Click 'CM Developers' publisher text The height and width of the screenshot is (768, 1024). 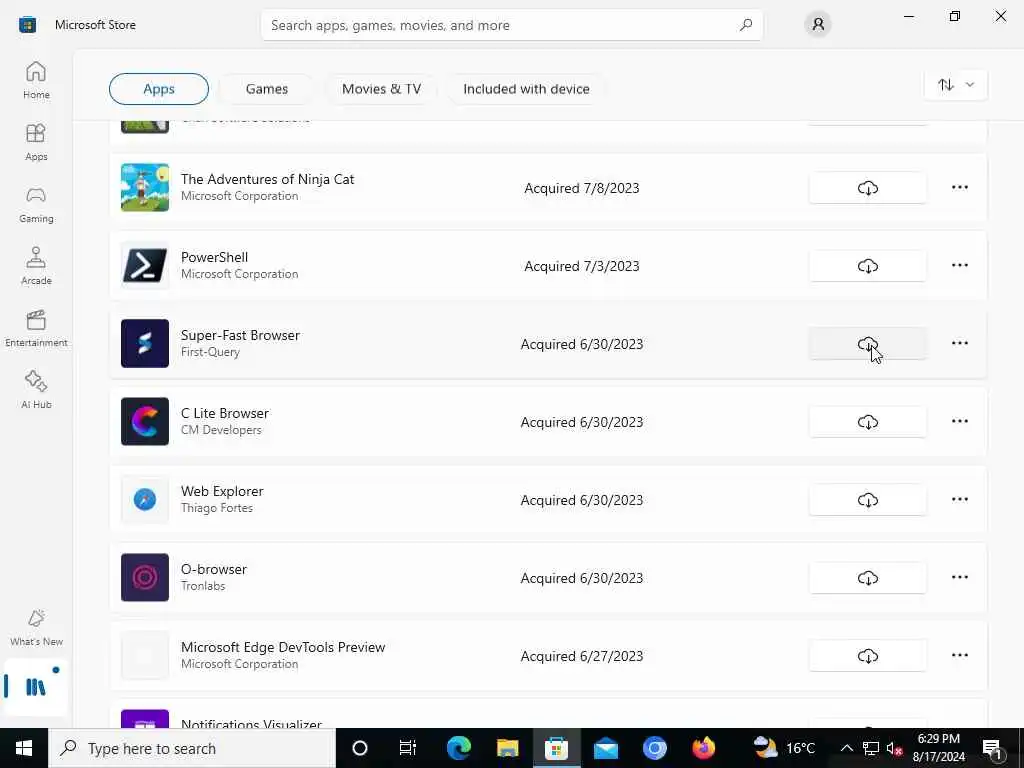221,430
